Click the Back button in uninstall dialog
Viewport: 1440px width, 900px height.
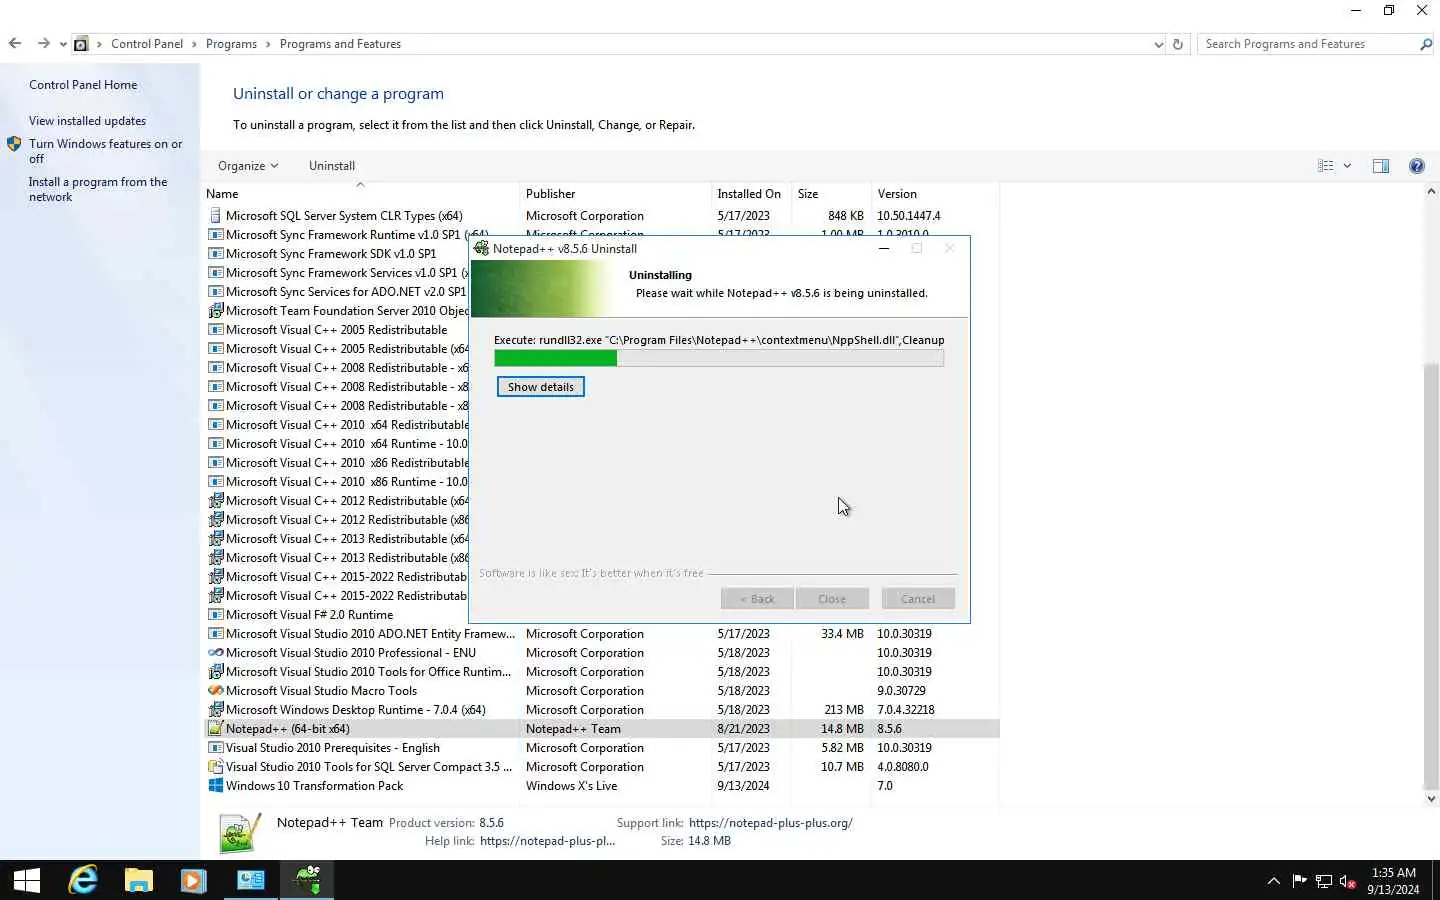[757, 599]
